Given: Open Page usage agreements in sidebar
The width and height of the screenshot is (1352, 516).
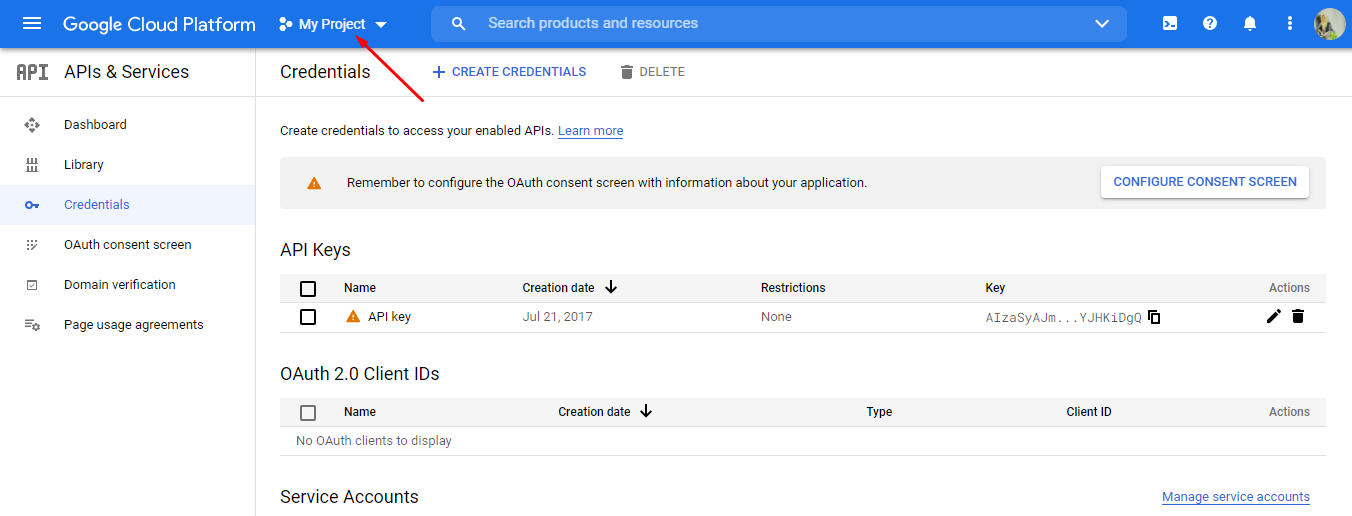Looking at the screenshot, I should coord(134,325).
